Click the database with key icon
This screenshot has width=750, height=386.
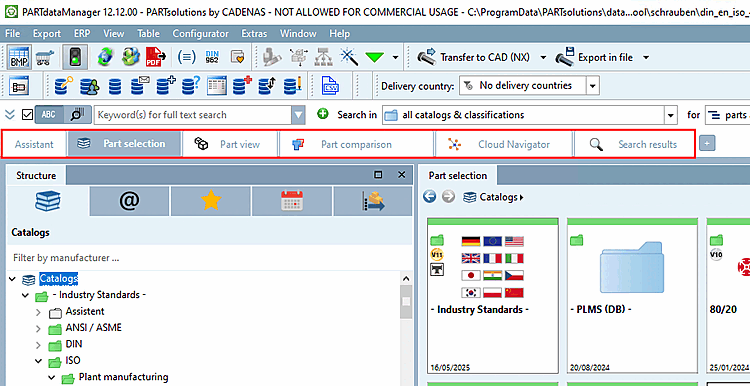point(64,87)
